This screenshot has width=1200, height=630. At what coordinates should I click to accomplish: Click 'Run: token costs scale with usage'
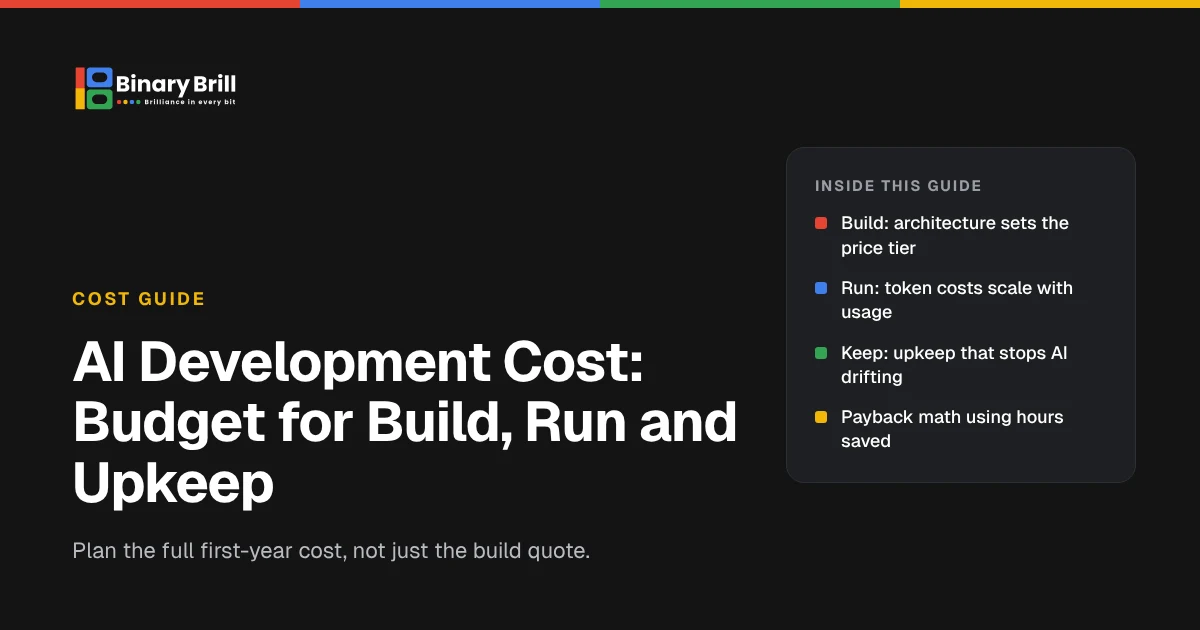pos(957,300)
